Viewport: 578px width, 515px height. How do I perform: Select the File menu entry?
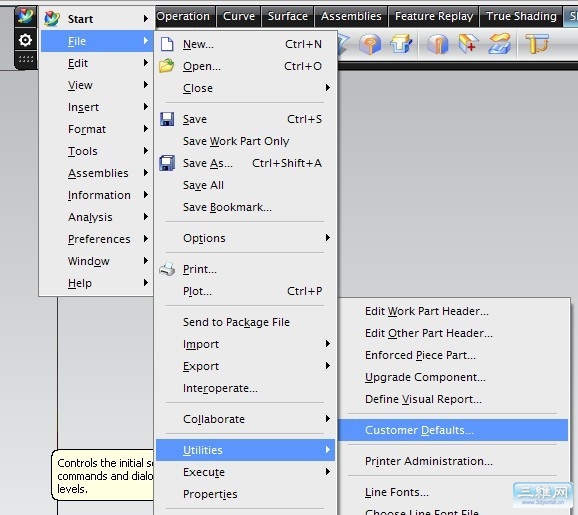pyautogui.click(x=97, y=41)
